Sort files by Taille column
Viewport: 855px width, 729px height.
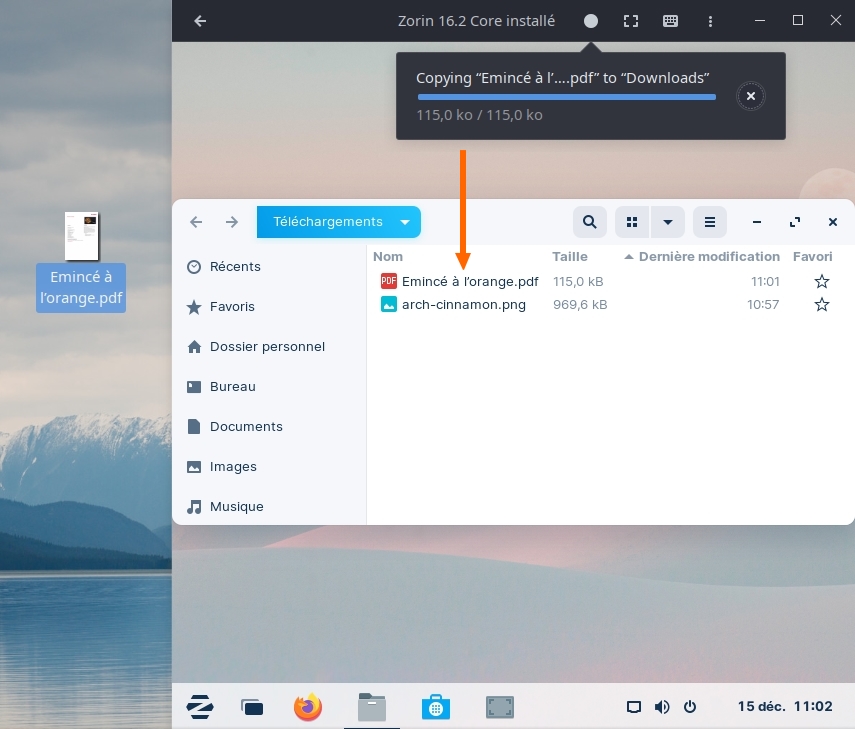point(570,257)
